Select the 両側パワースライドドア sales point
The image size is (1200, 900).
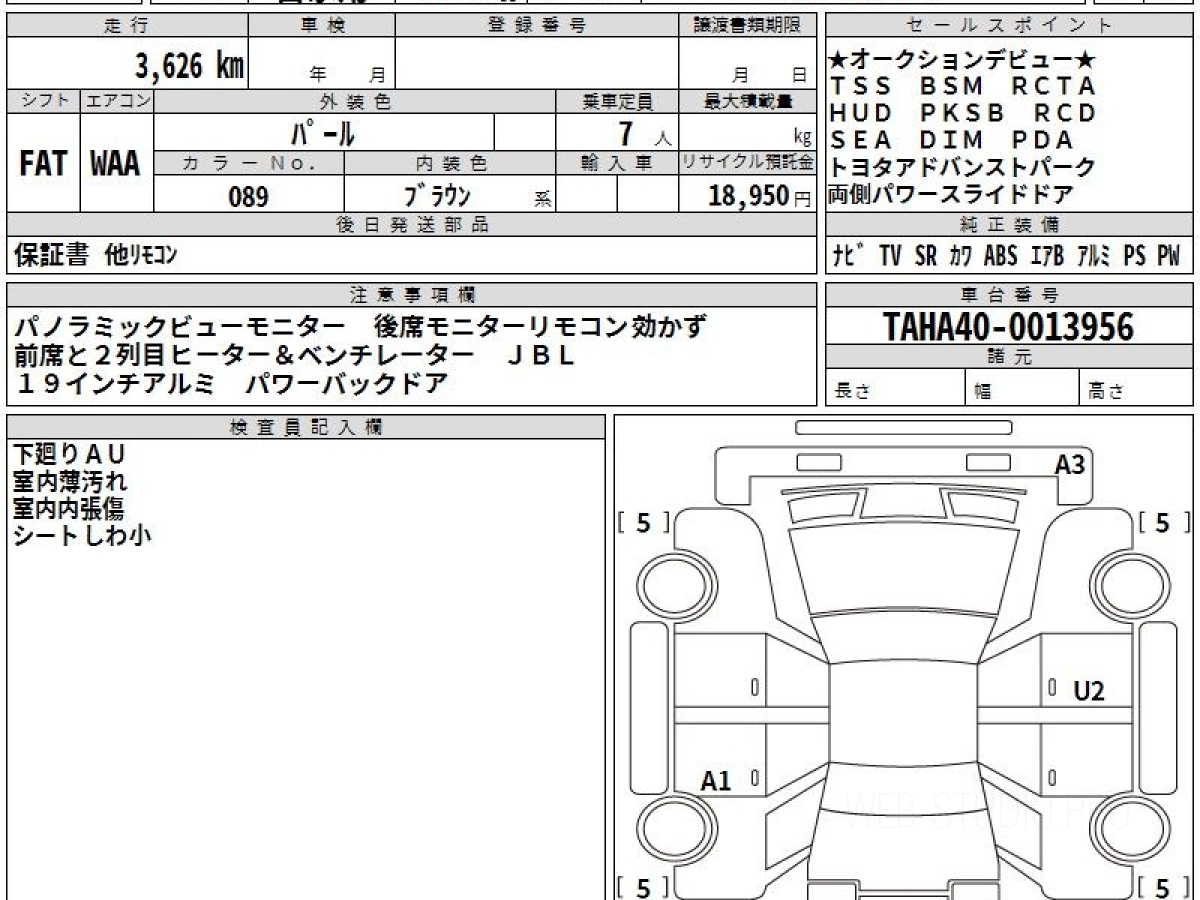(x=951, y=194)
